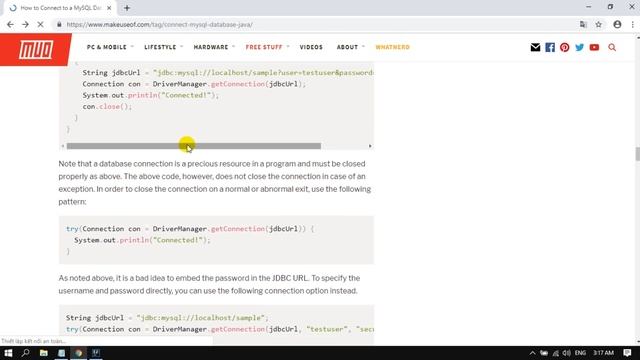Open the Windows notification center
The image size is (640, 360).
point(627,353)
